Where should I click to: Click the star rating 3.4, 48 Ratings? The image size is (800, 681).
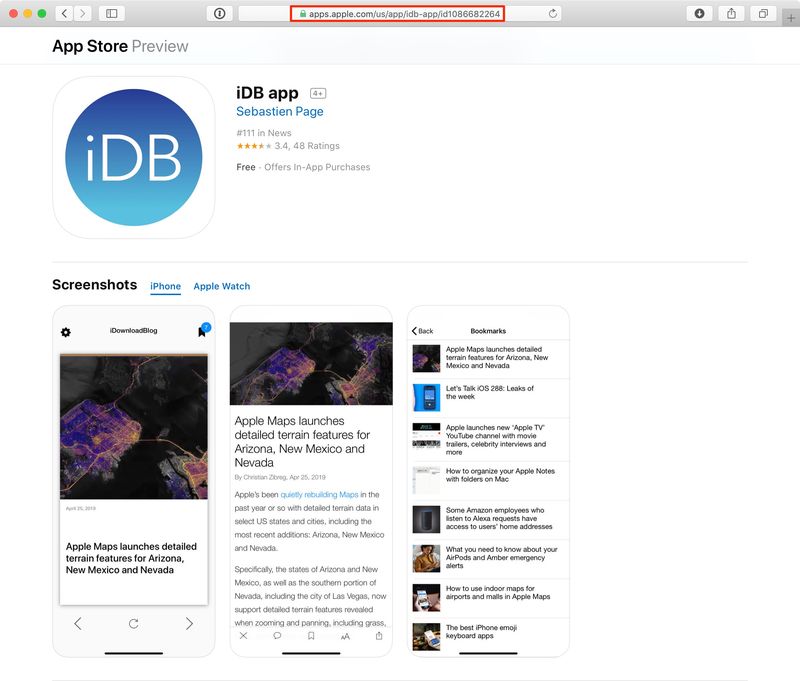pyautogui.click(x=288, y=146)
